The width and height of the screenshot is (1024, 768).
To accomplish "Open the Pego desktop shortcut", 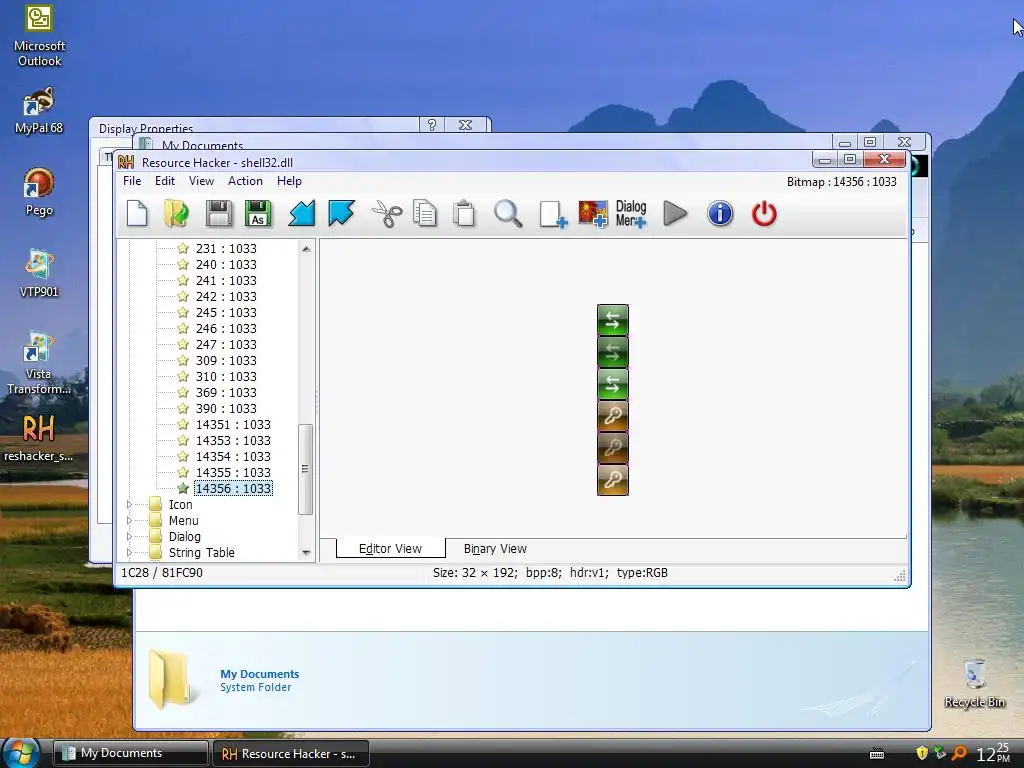I will tap(39, 192).
